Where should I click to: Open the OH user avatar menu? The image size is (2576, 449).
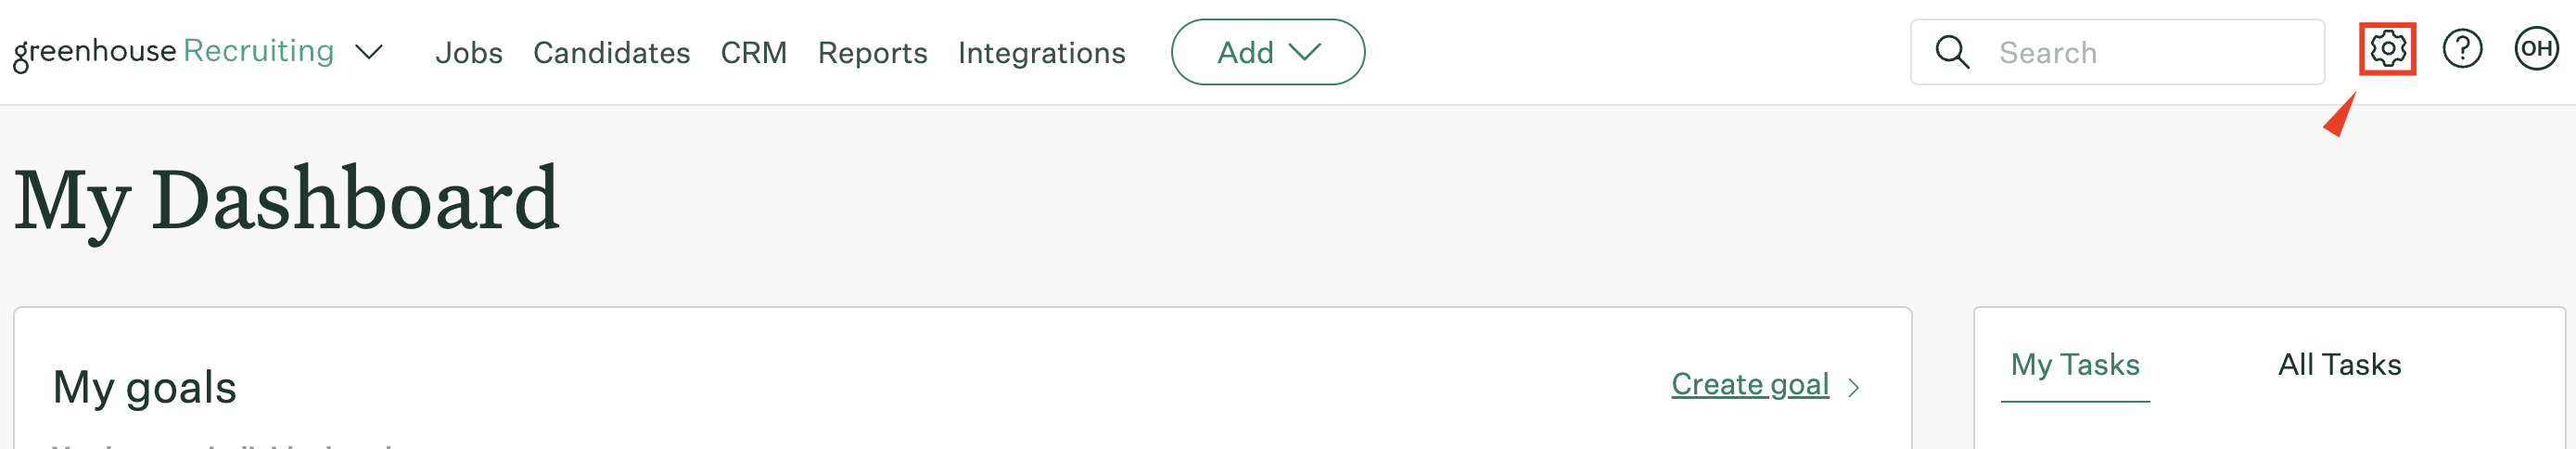click(2536, 49)
